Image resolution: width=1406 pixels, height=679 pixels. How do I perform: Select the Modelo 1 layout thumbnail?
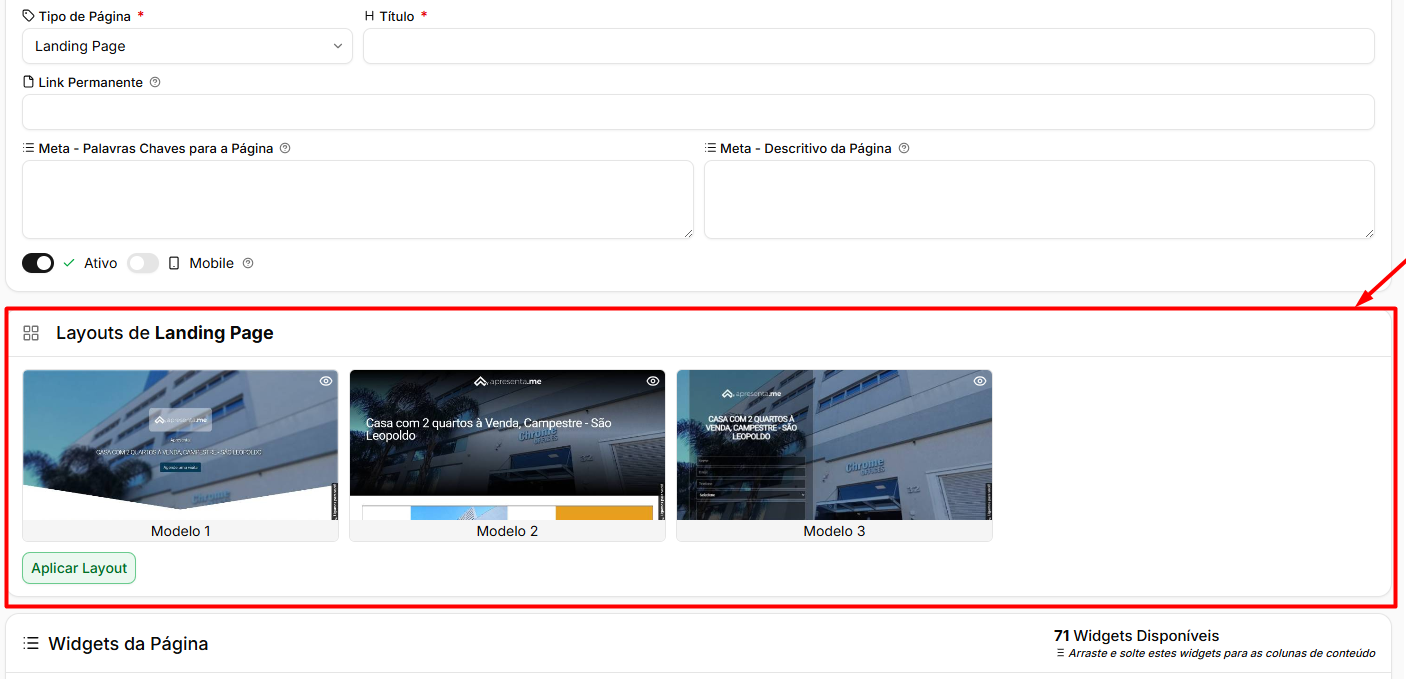[180, 445]
